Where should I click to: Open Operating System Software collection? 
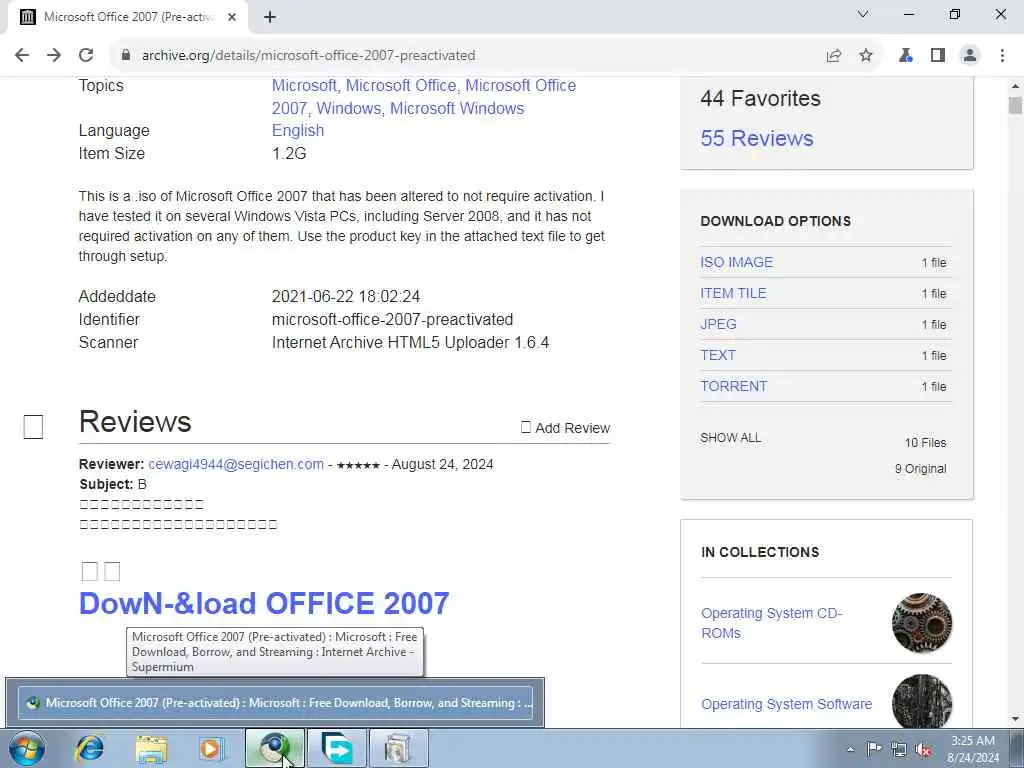786,704
